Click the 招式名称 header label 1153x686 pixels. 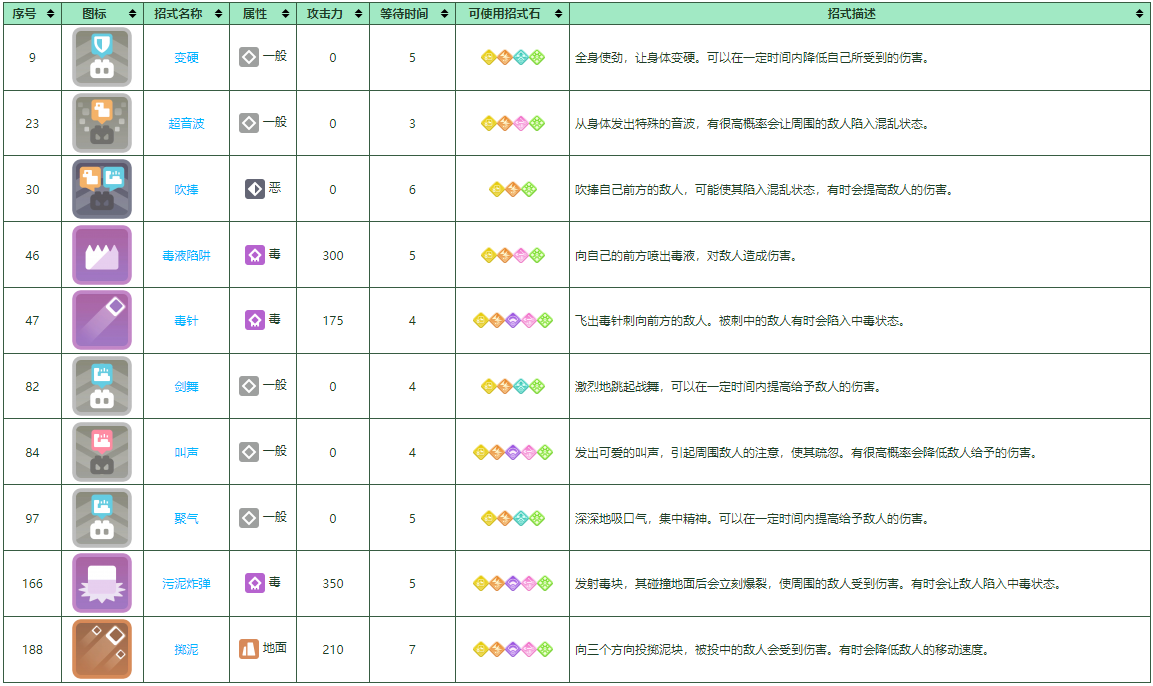[x=178, y=13]
